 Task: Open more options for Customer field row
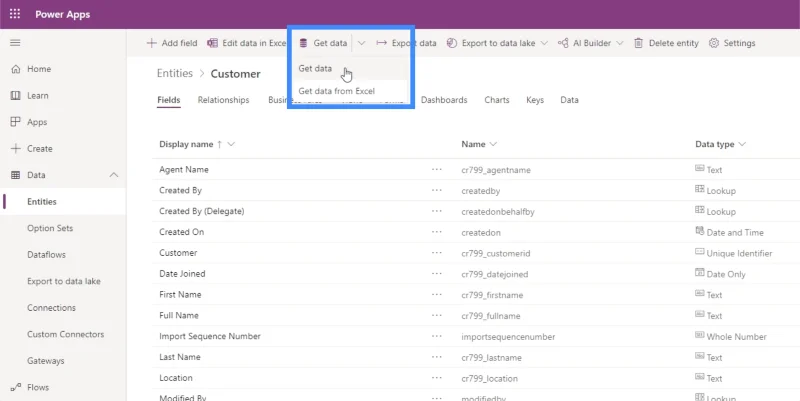pyautogui.click(x=437, y=253)
